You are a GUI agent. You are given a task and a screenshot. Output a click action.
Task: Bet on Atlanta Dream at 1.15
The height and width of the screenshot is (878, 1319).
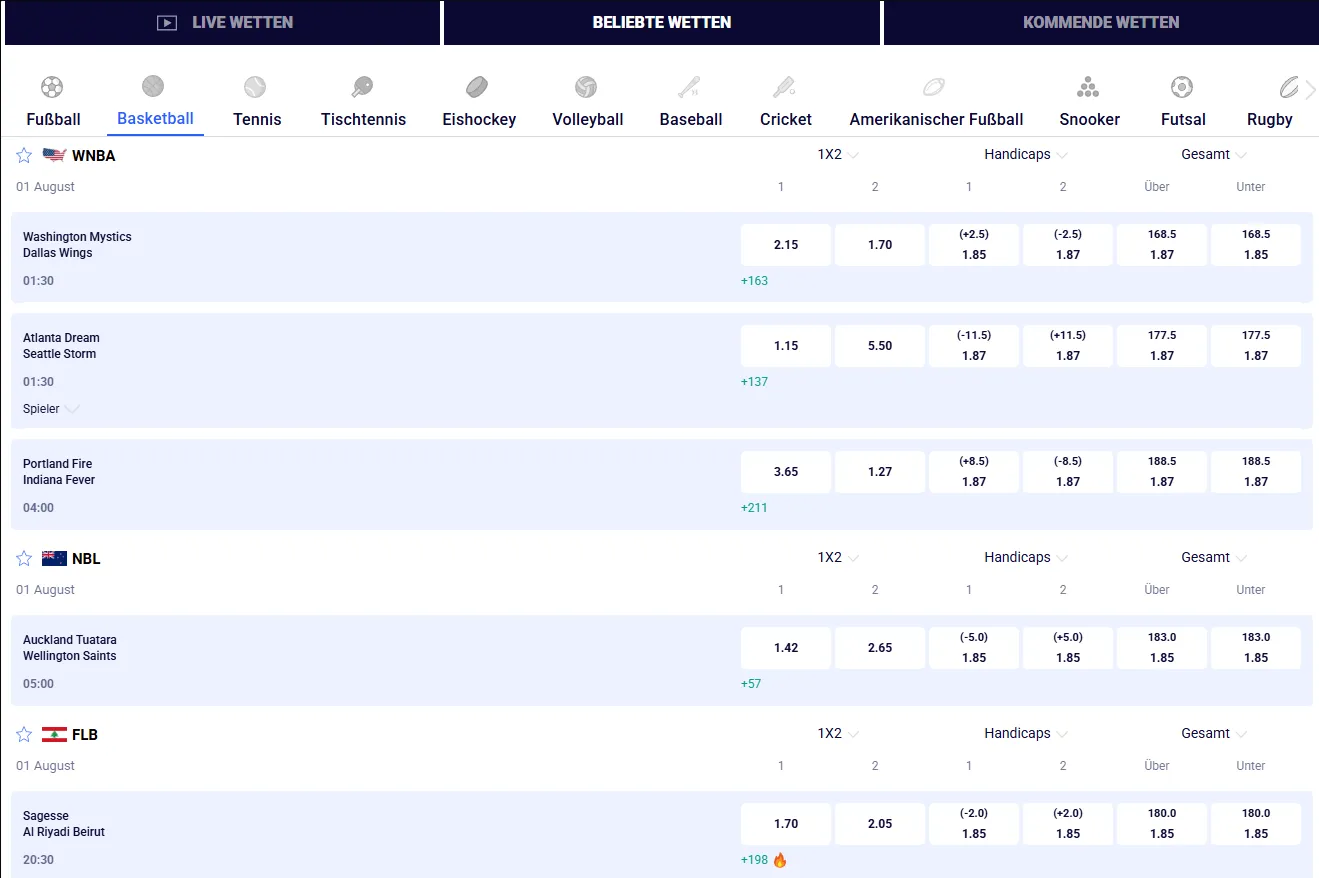[x=786, y=346]
